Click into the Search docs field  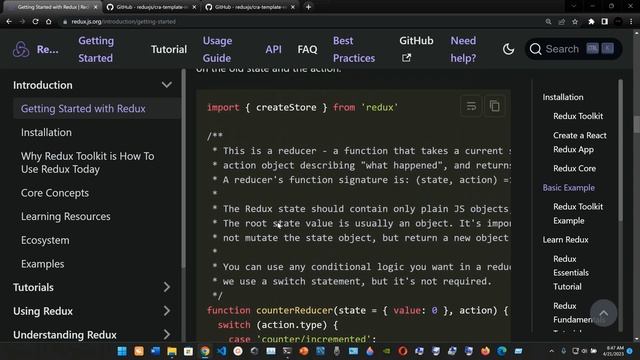[x=573, y=49]
